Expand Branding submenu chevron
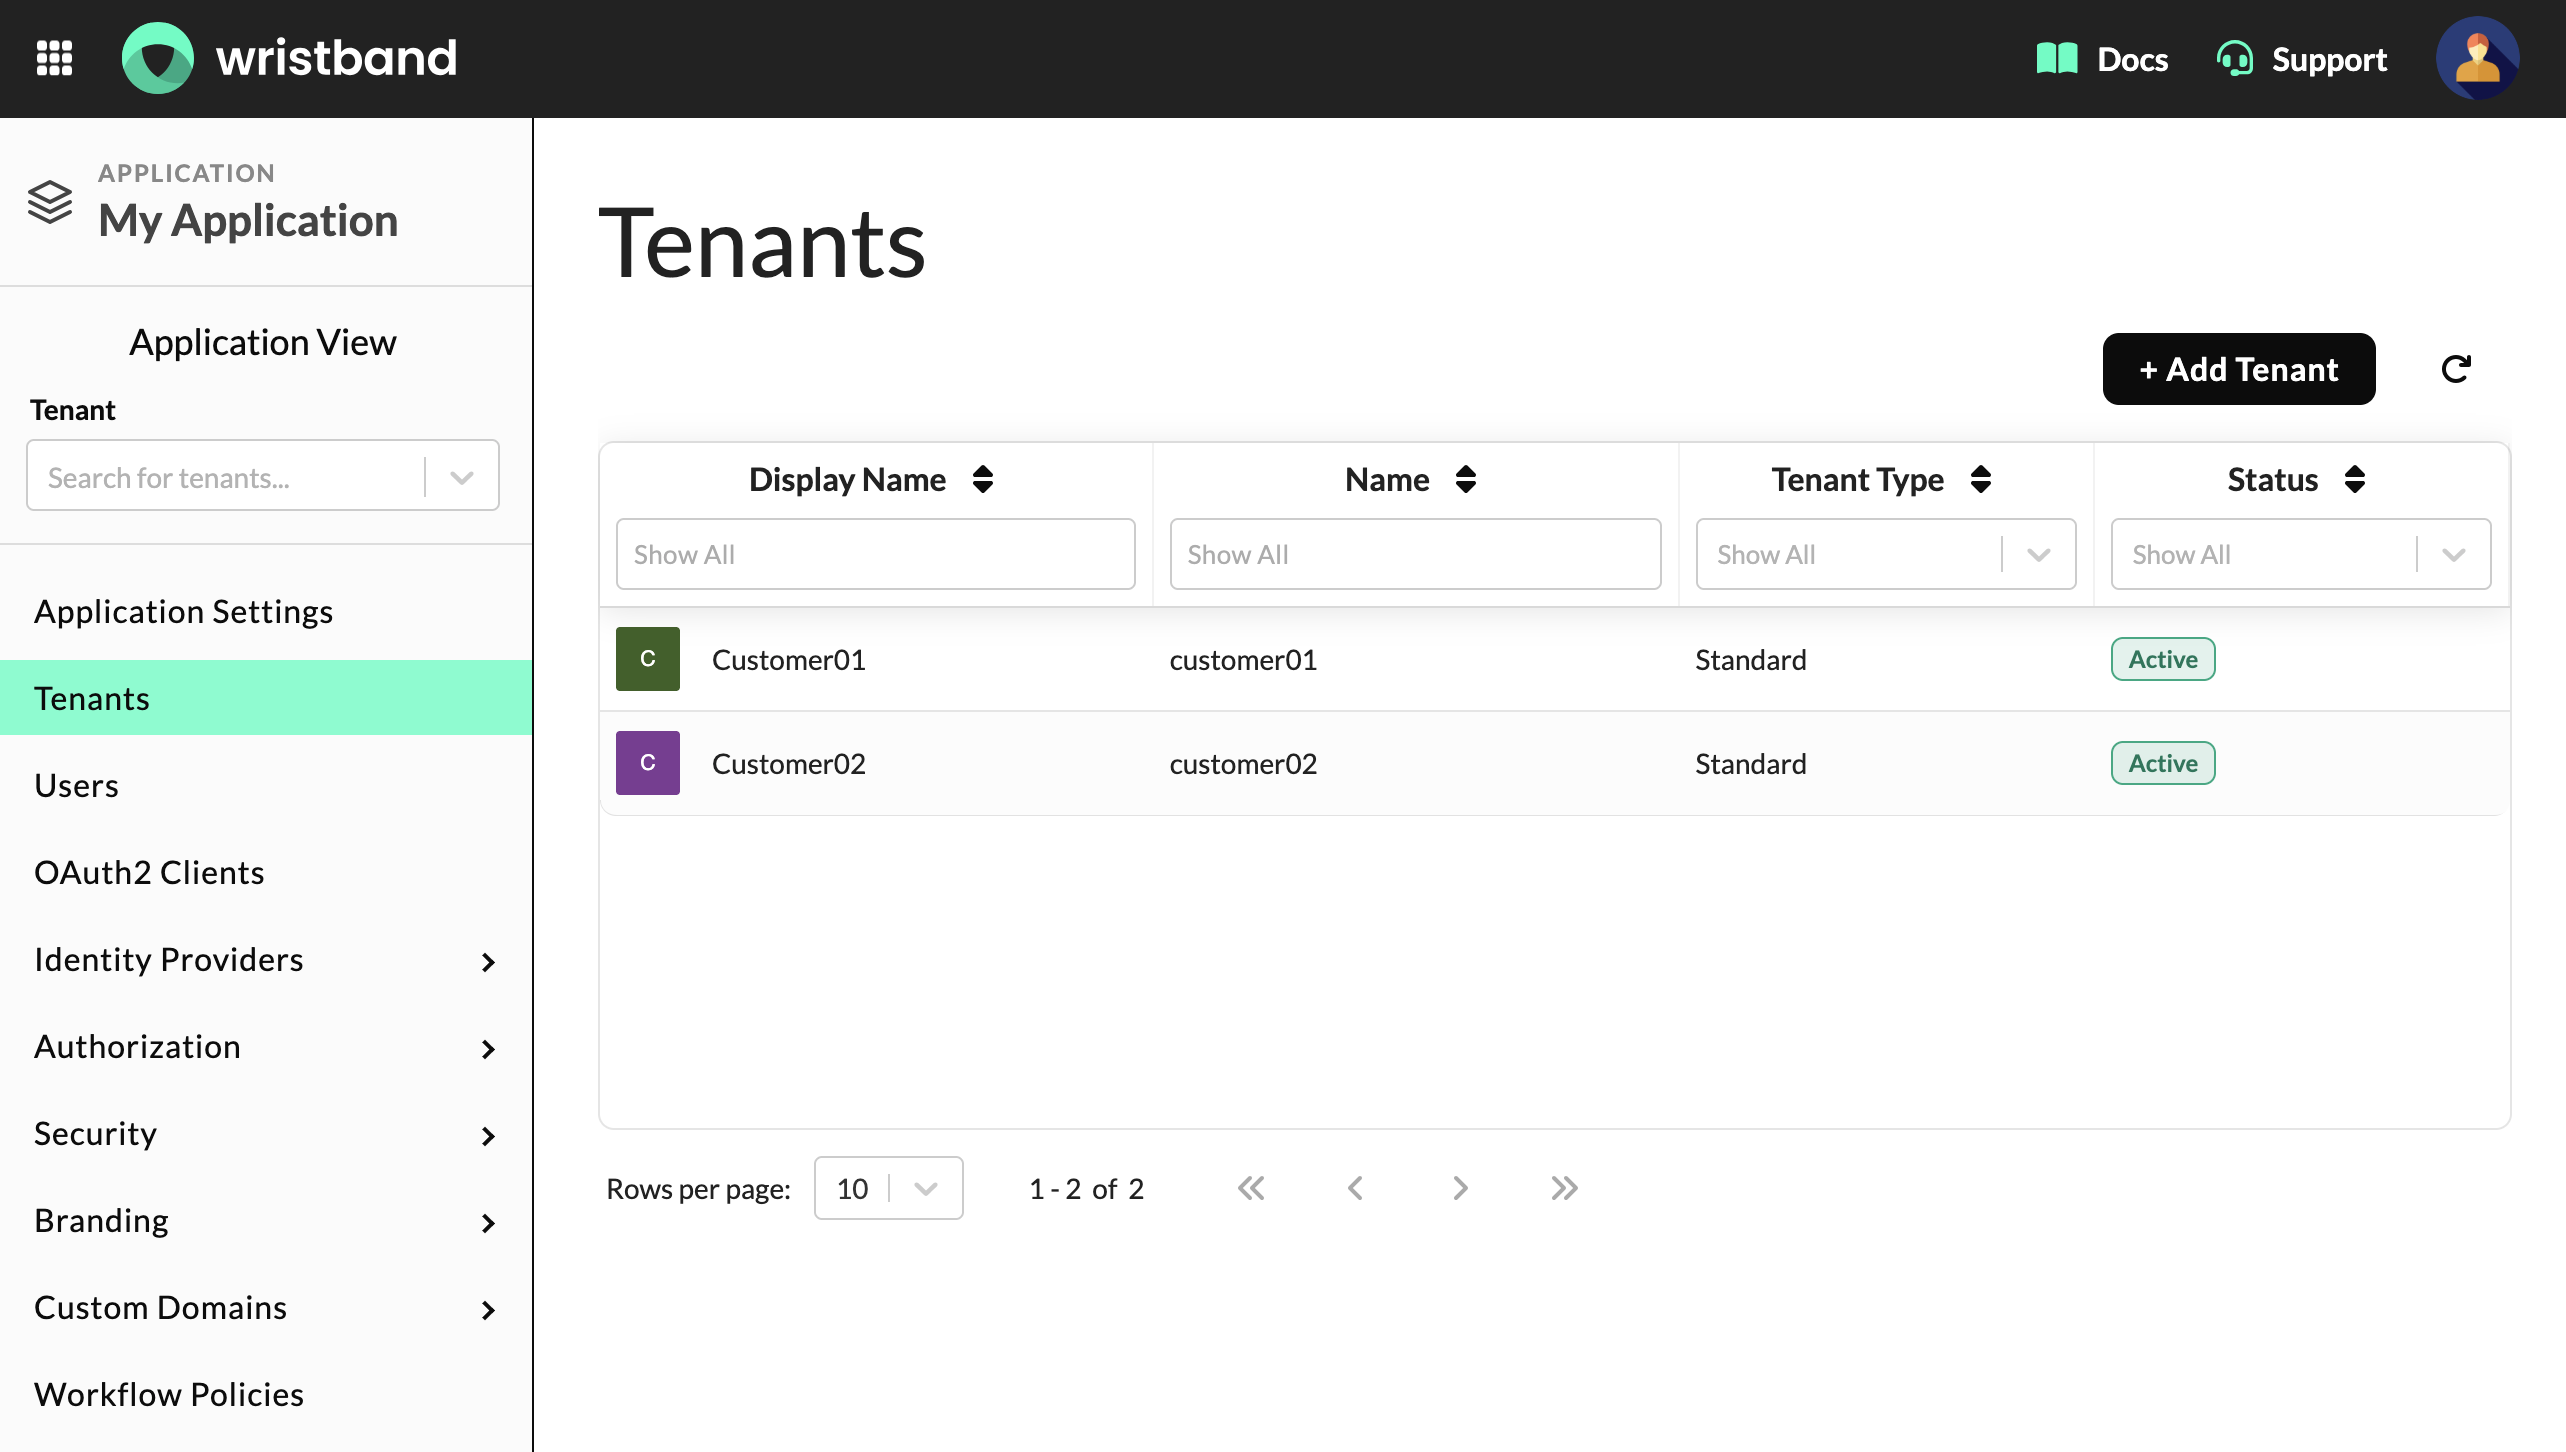This screenshot has width=2566, height=1452. pyautogui.click(x=488, y=1223)
